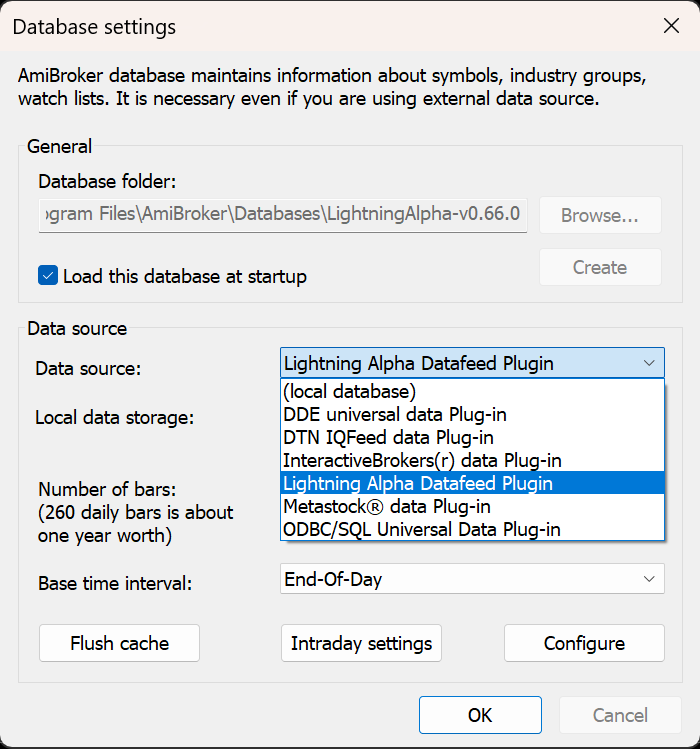Collapse the Data source dropdown
The width and height of the screenshot is (700, 749).
point(472,363)
